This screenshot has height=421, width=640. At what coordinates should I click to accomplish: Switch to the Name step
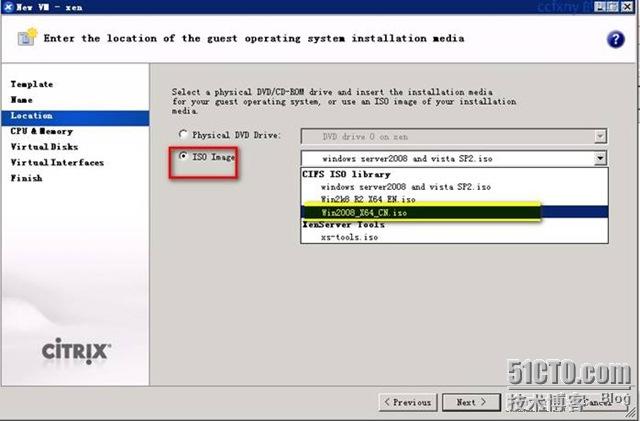(x=21, y=100)
